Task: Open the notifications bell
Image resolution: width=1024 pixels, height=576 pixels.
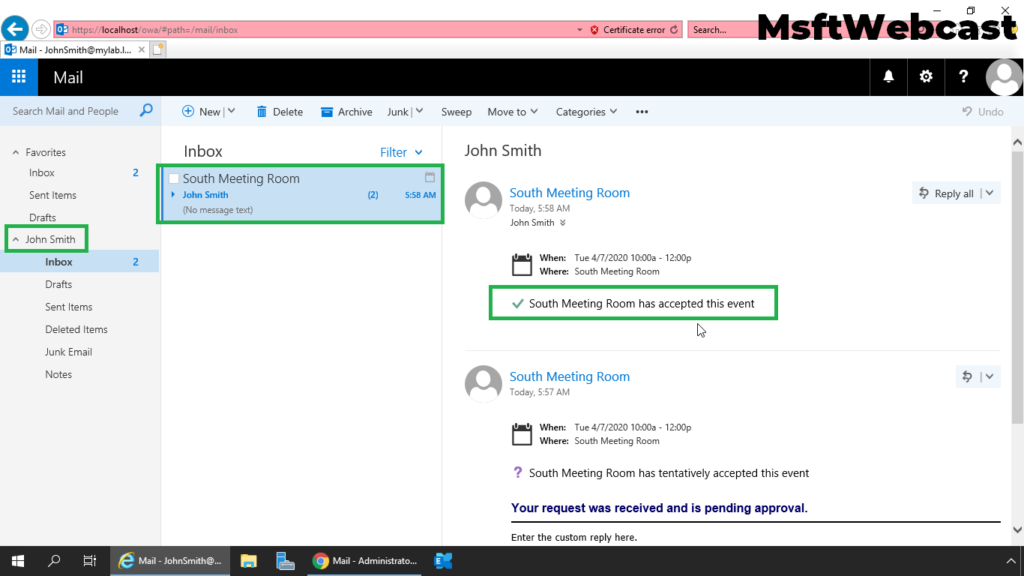Action: (888, 77)
